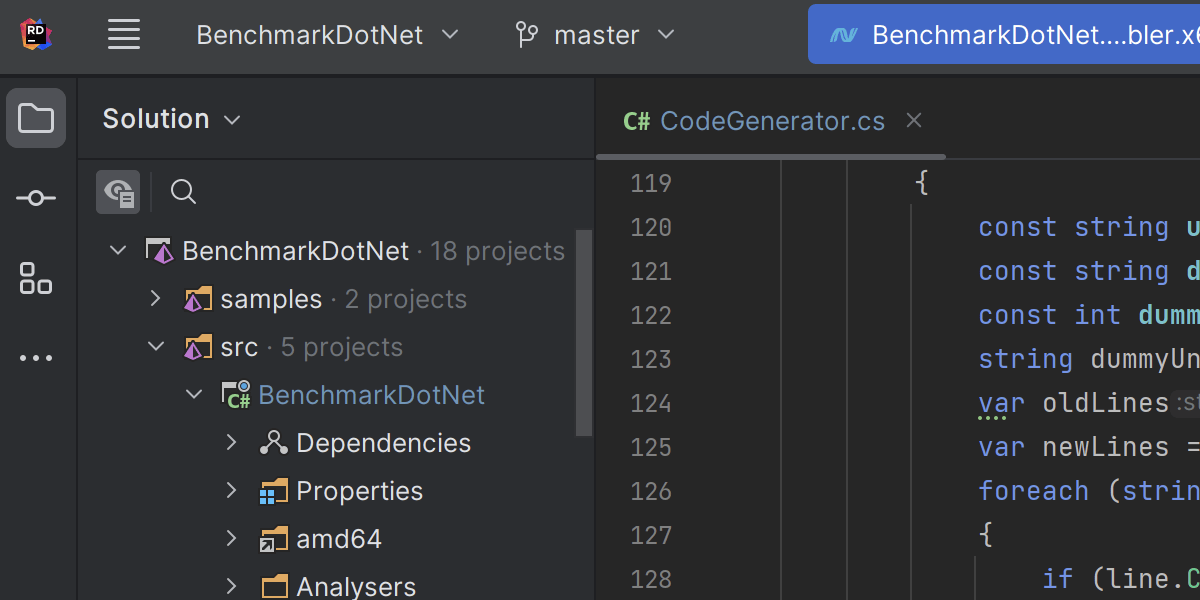1200x600 pixels.
Task: Close the CodeGenerator.cs tab
Action: [x=913, y=121]
